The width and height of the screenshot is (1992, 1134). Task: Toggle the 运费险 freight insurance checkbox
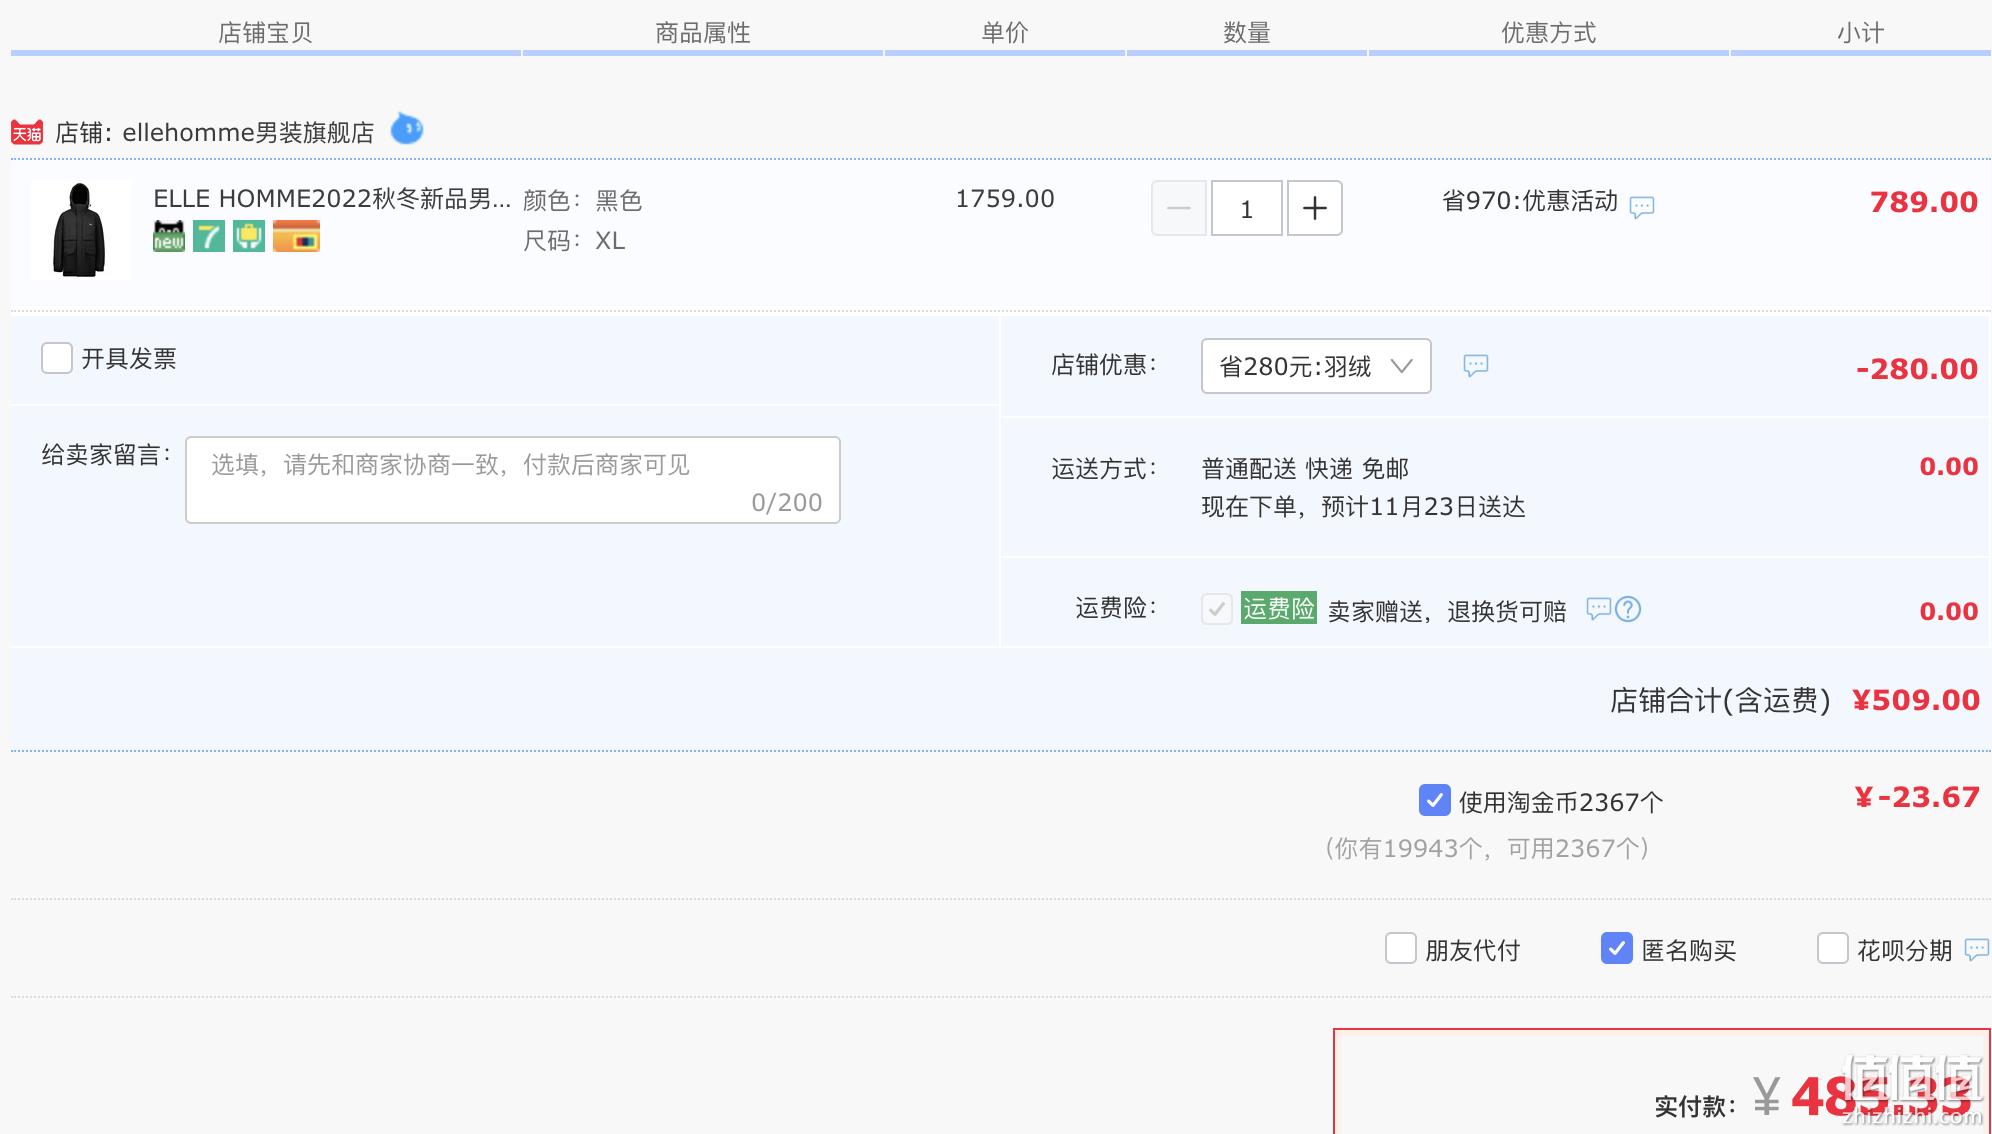[1217, 609]
